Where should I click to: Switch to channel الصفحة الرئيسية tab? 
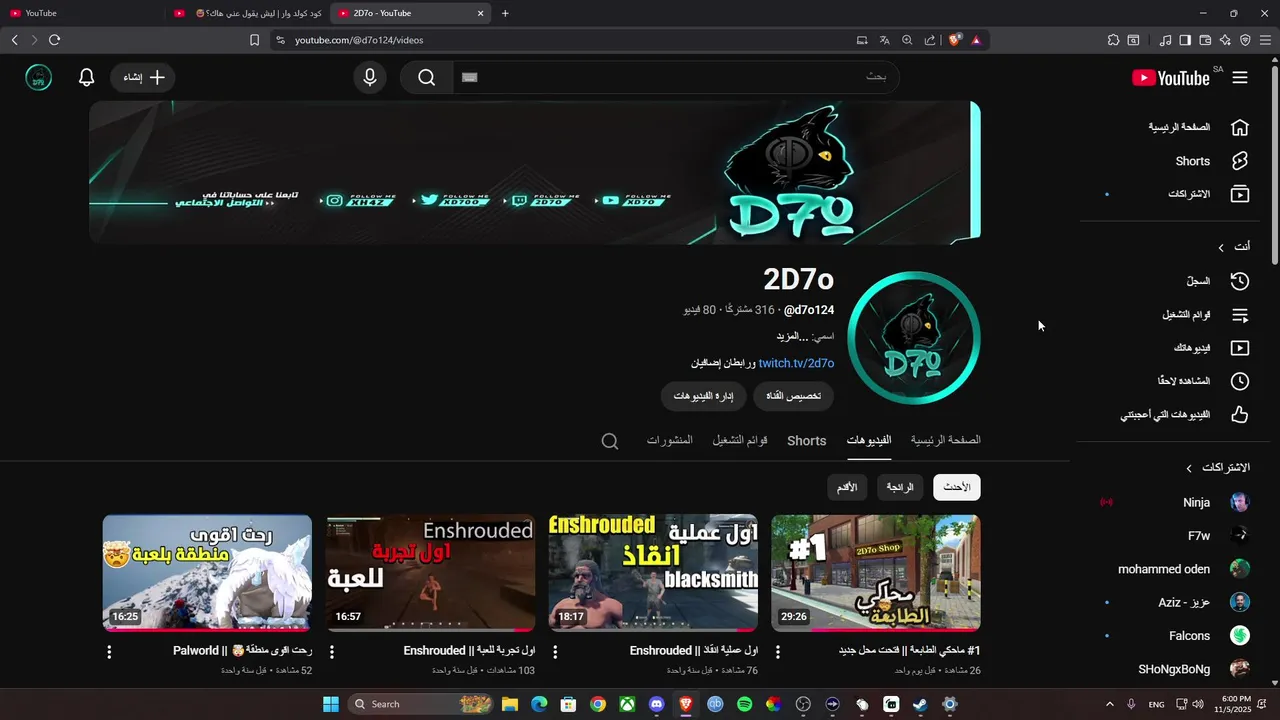945,440
